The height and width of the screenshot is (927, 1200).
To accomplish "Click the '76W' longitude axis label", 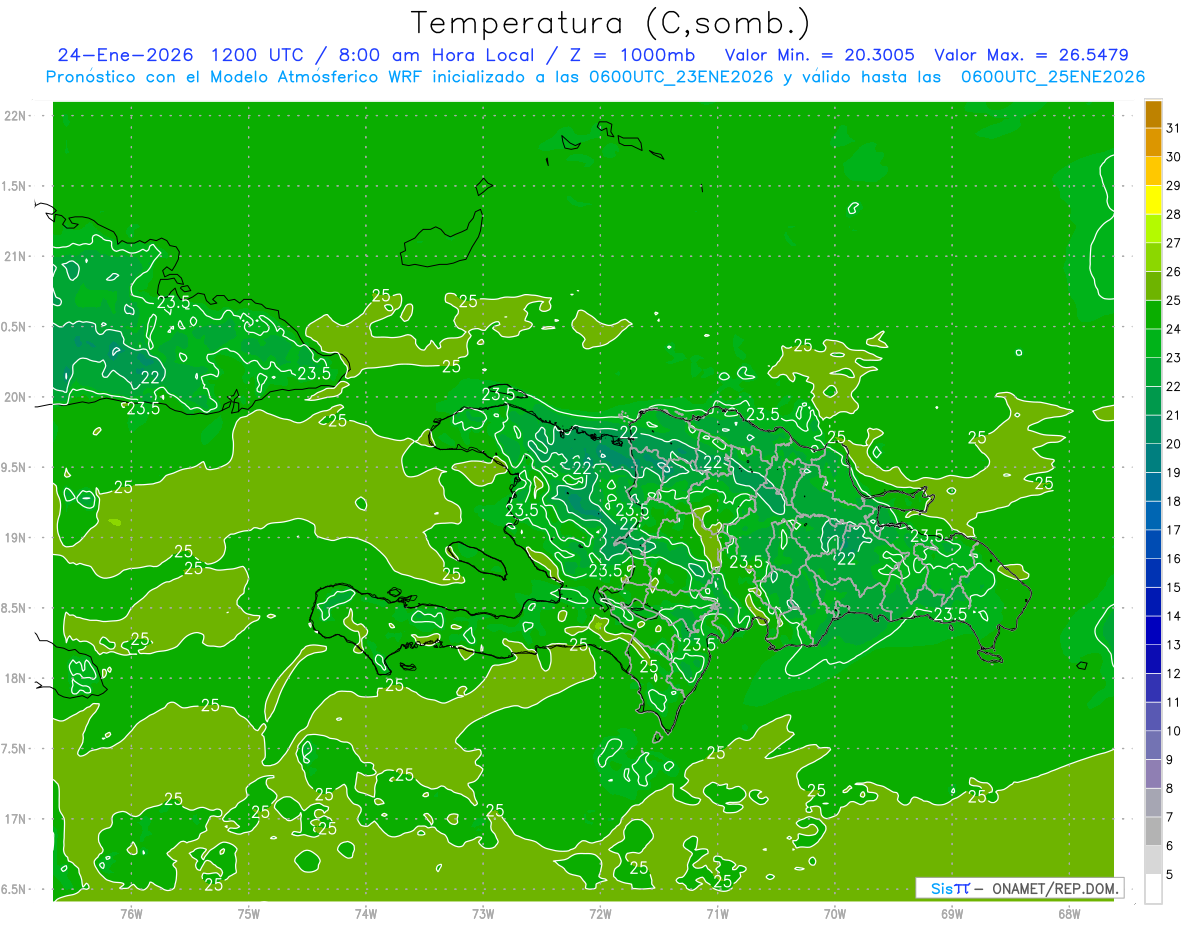I will (x=131, y=913).
